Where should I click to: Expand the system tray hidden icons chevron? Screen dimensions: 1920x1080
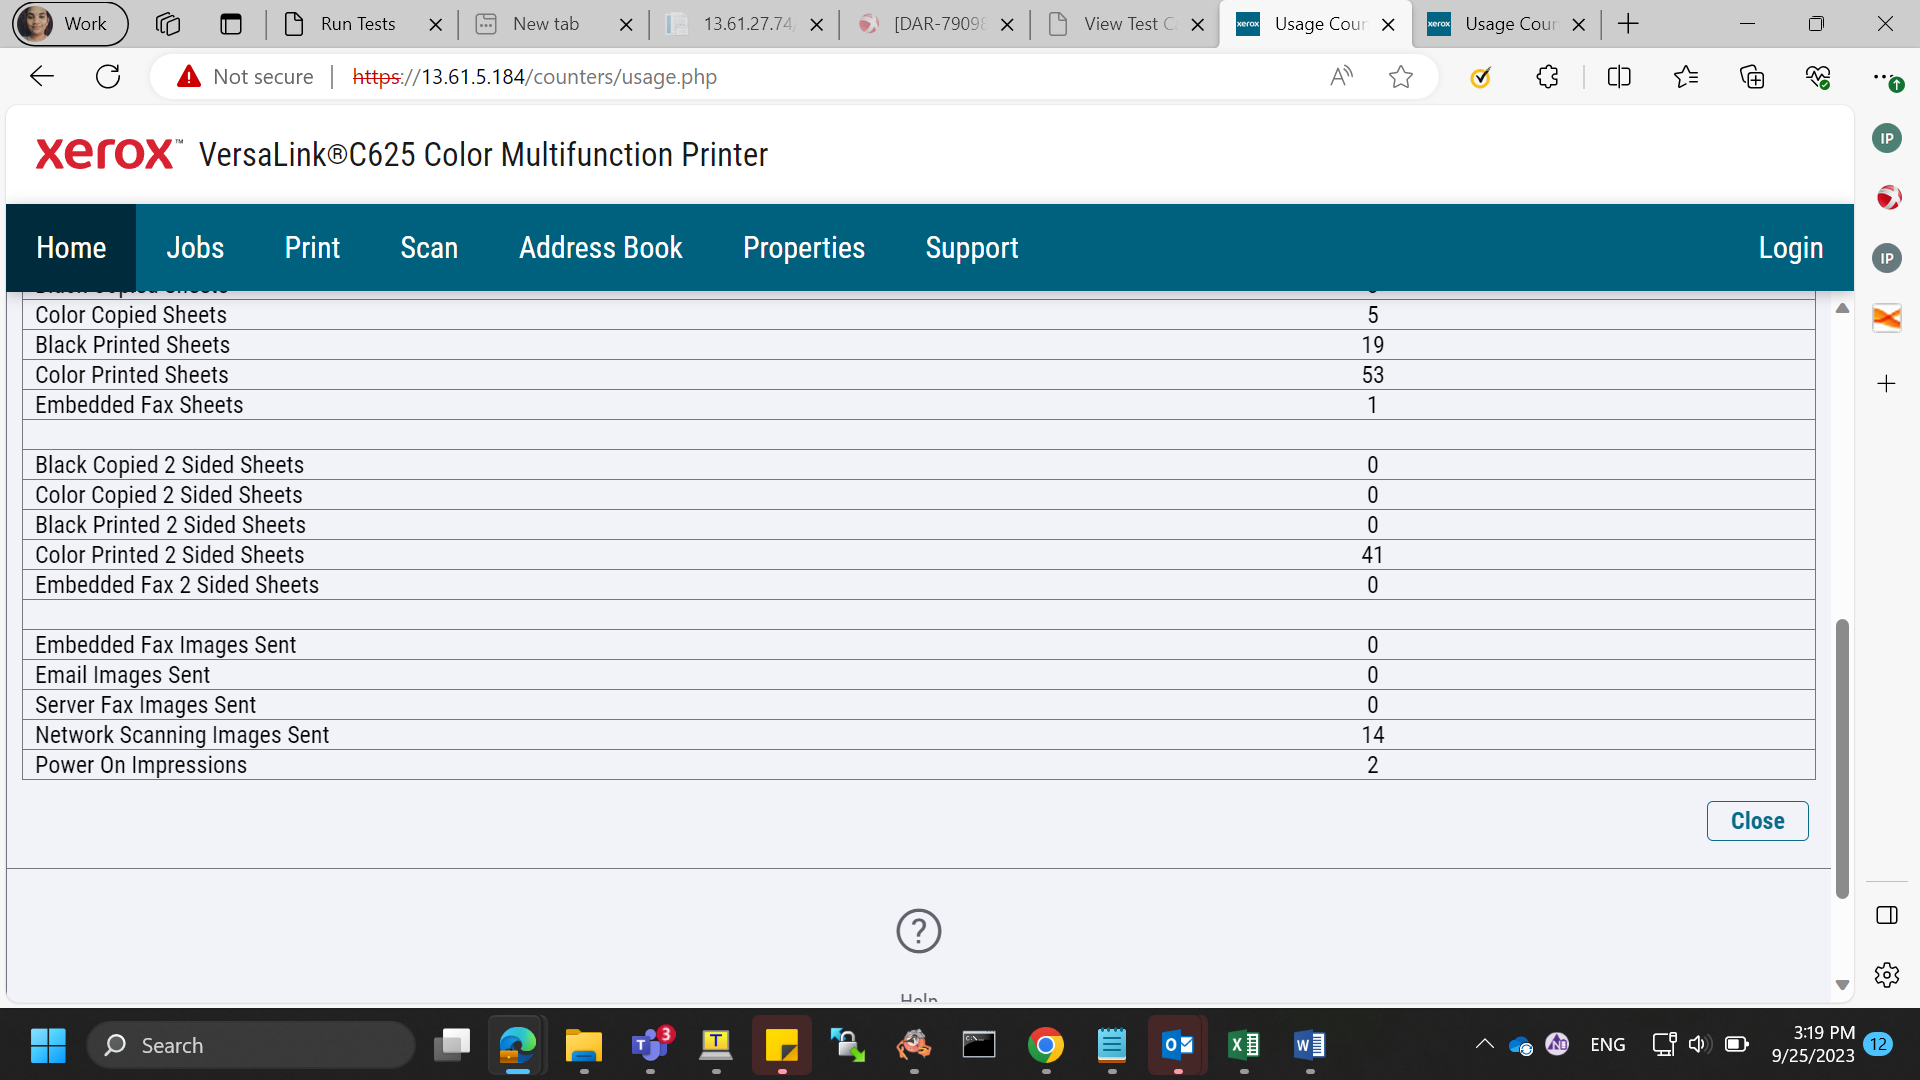[1484, 1045]
